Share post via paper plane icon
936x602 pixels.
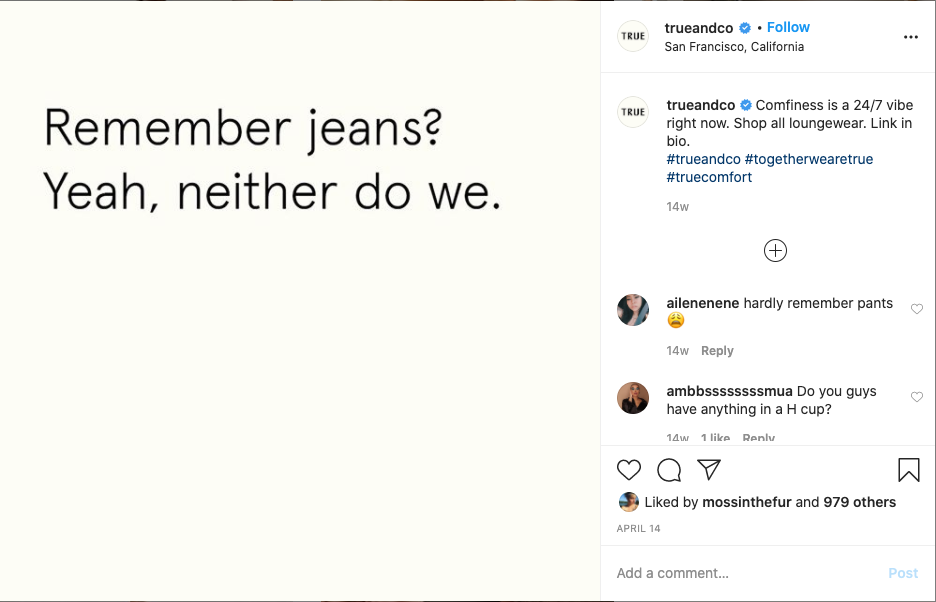click(709, 470)
